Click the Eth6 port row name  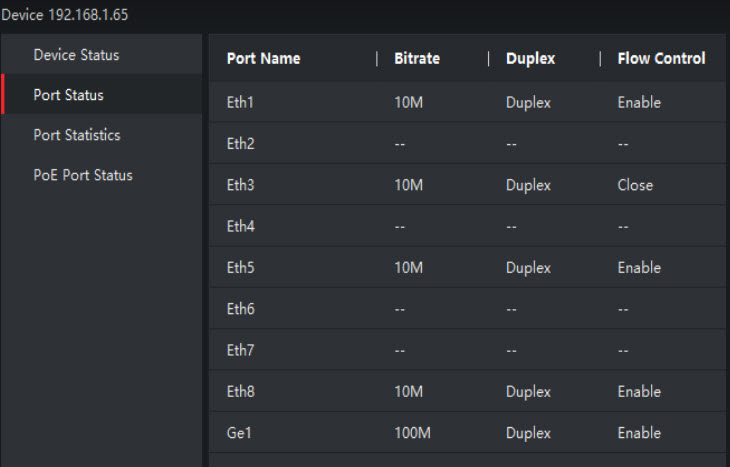click(241, 309)
